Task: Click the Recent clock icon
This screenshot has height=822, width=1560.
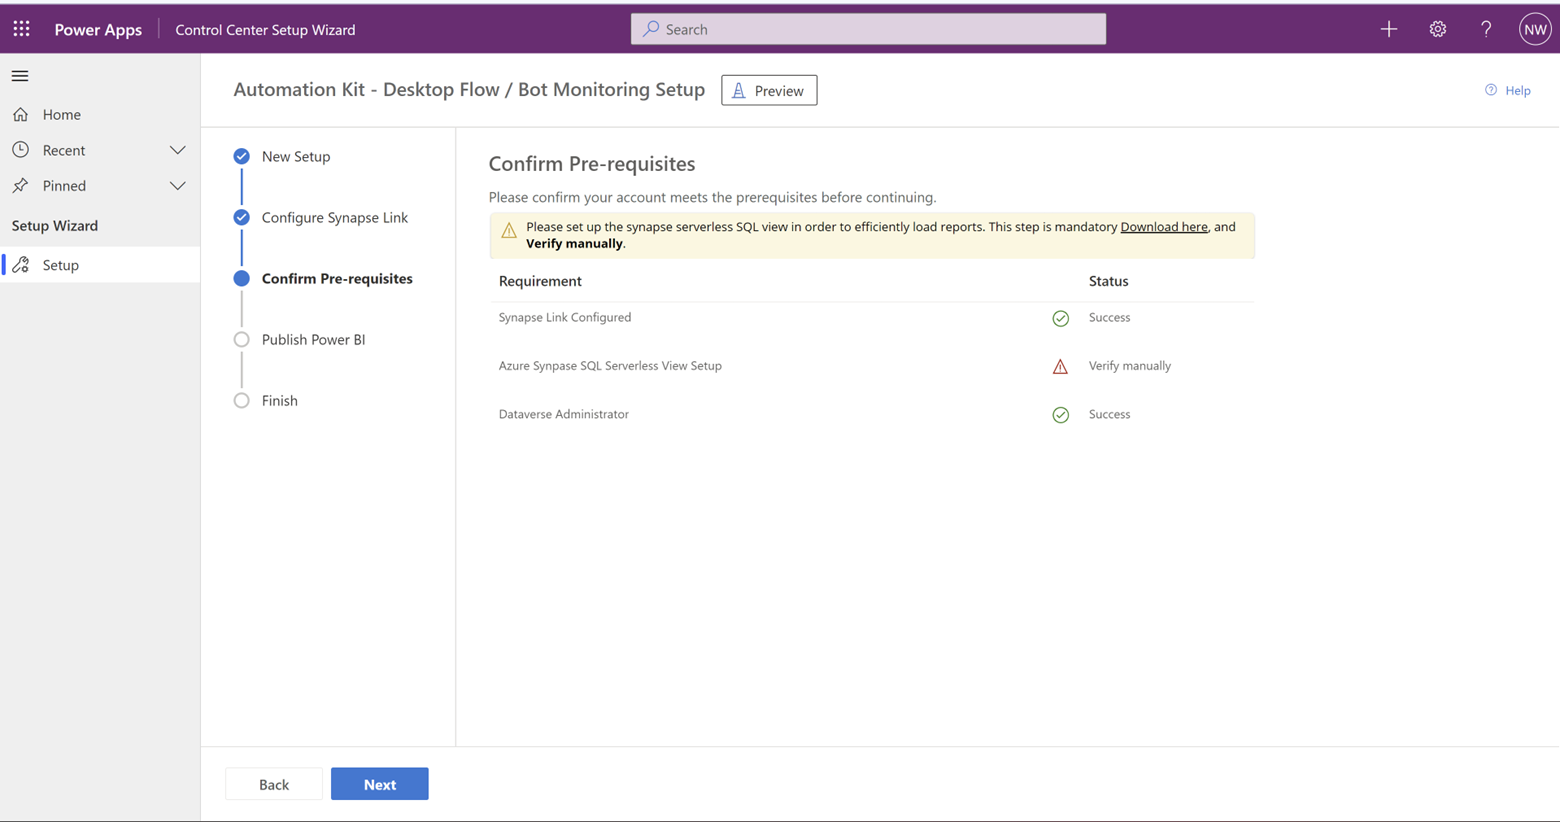Action: click(21, 150)
